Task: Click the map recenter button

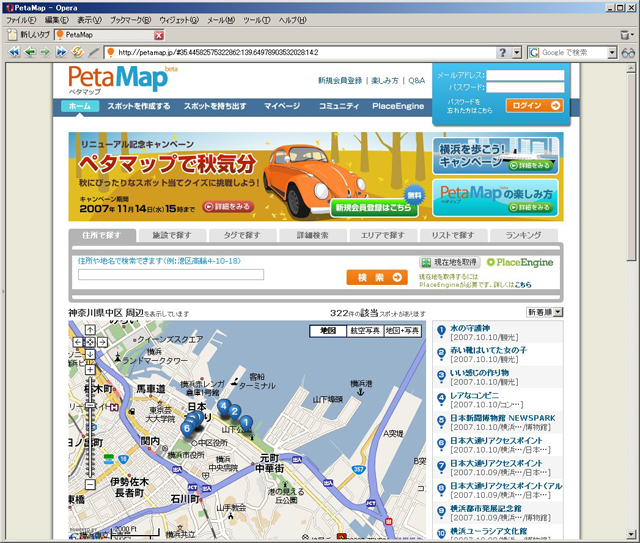Action: [x=90, y=342]
